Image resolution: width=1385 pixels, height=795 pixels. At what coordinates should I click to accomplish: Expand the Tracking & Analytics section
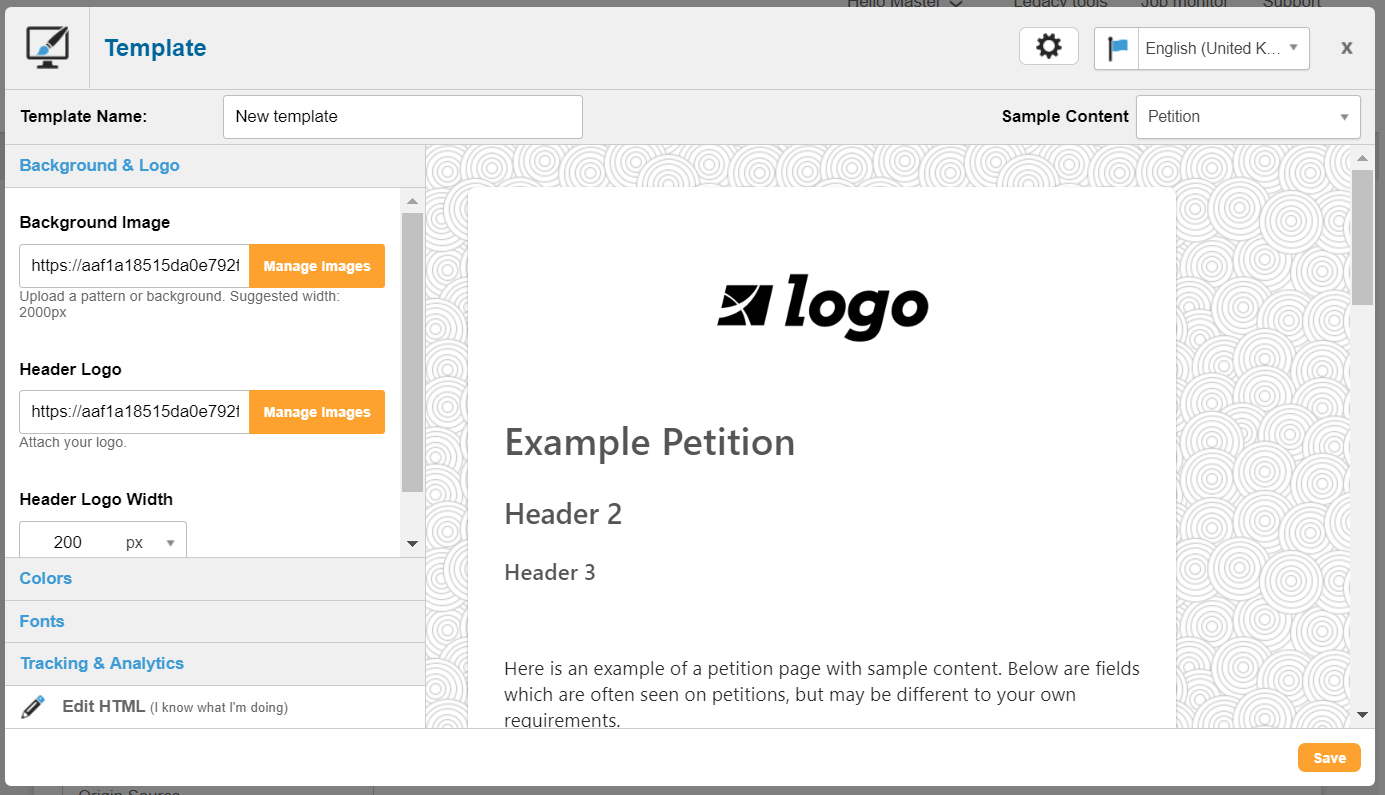click(x=102, y=663)
